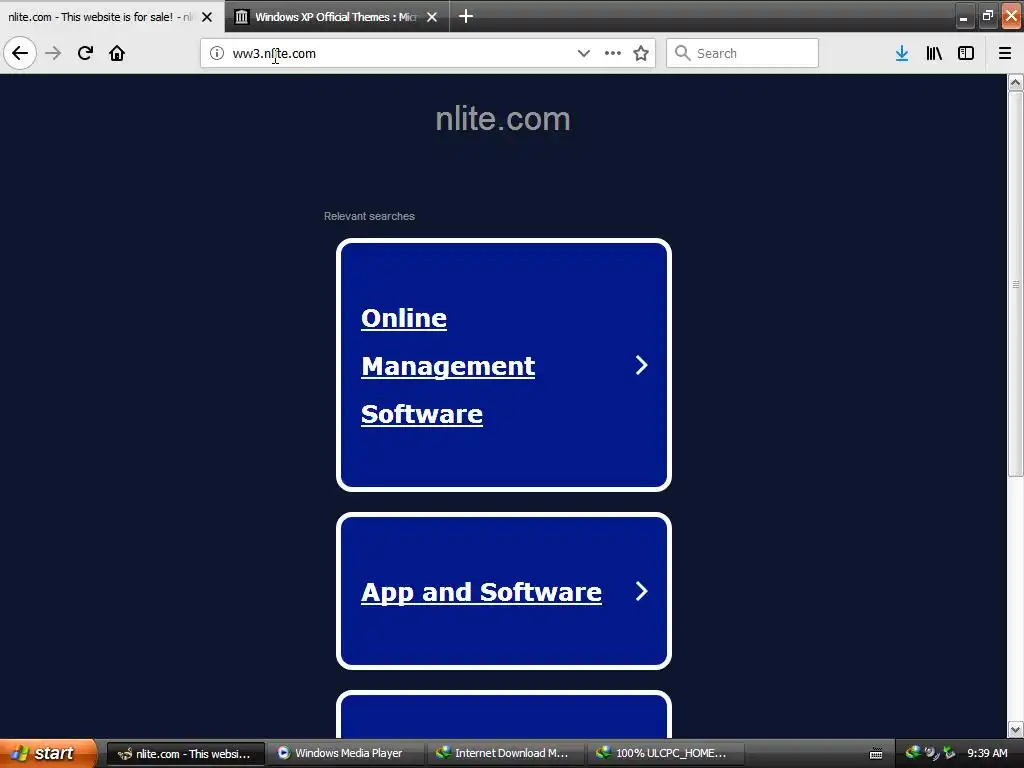Click the scrollbar up arrow
The height and width of the screenshot is (768, 1024).
(x=1015, y=82)
